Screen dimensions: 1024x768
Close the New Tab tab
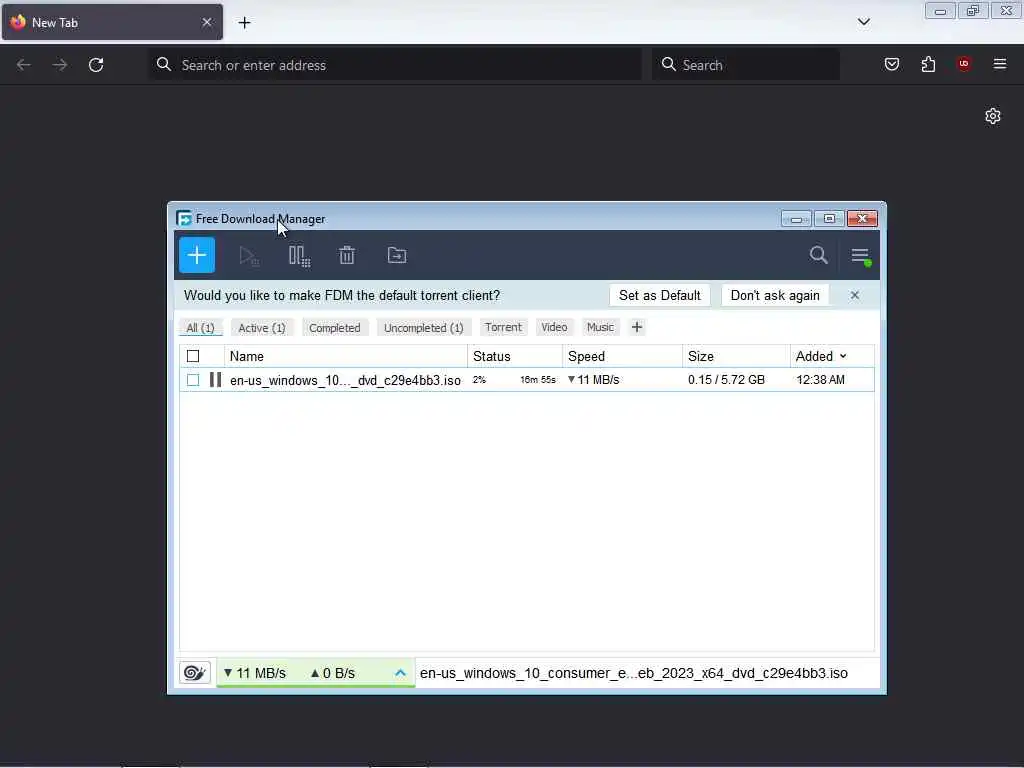206,22
